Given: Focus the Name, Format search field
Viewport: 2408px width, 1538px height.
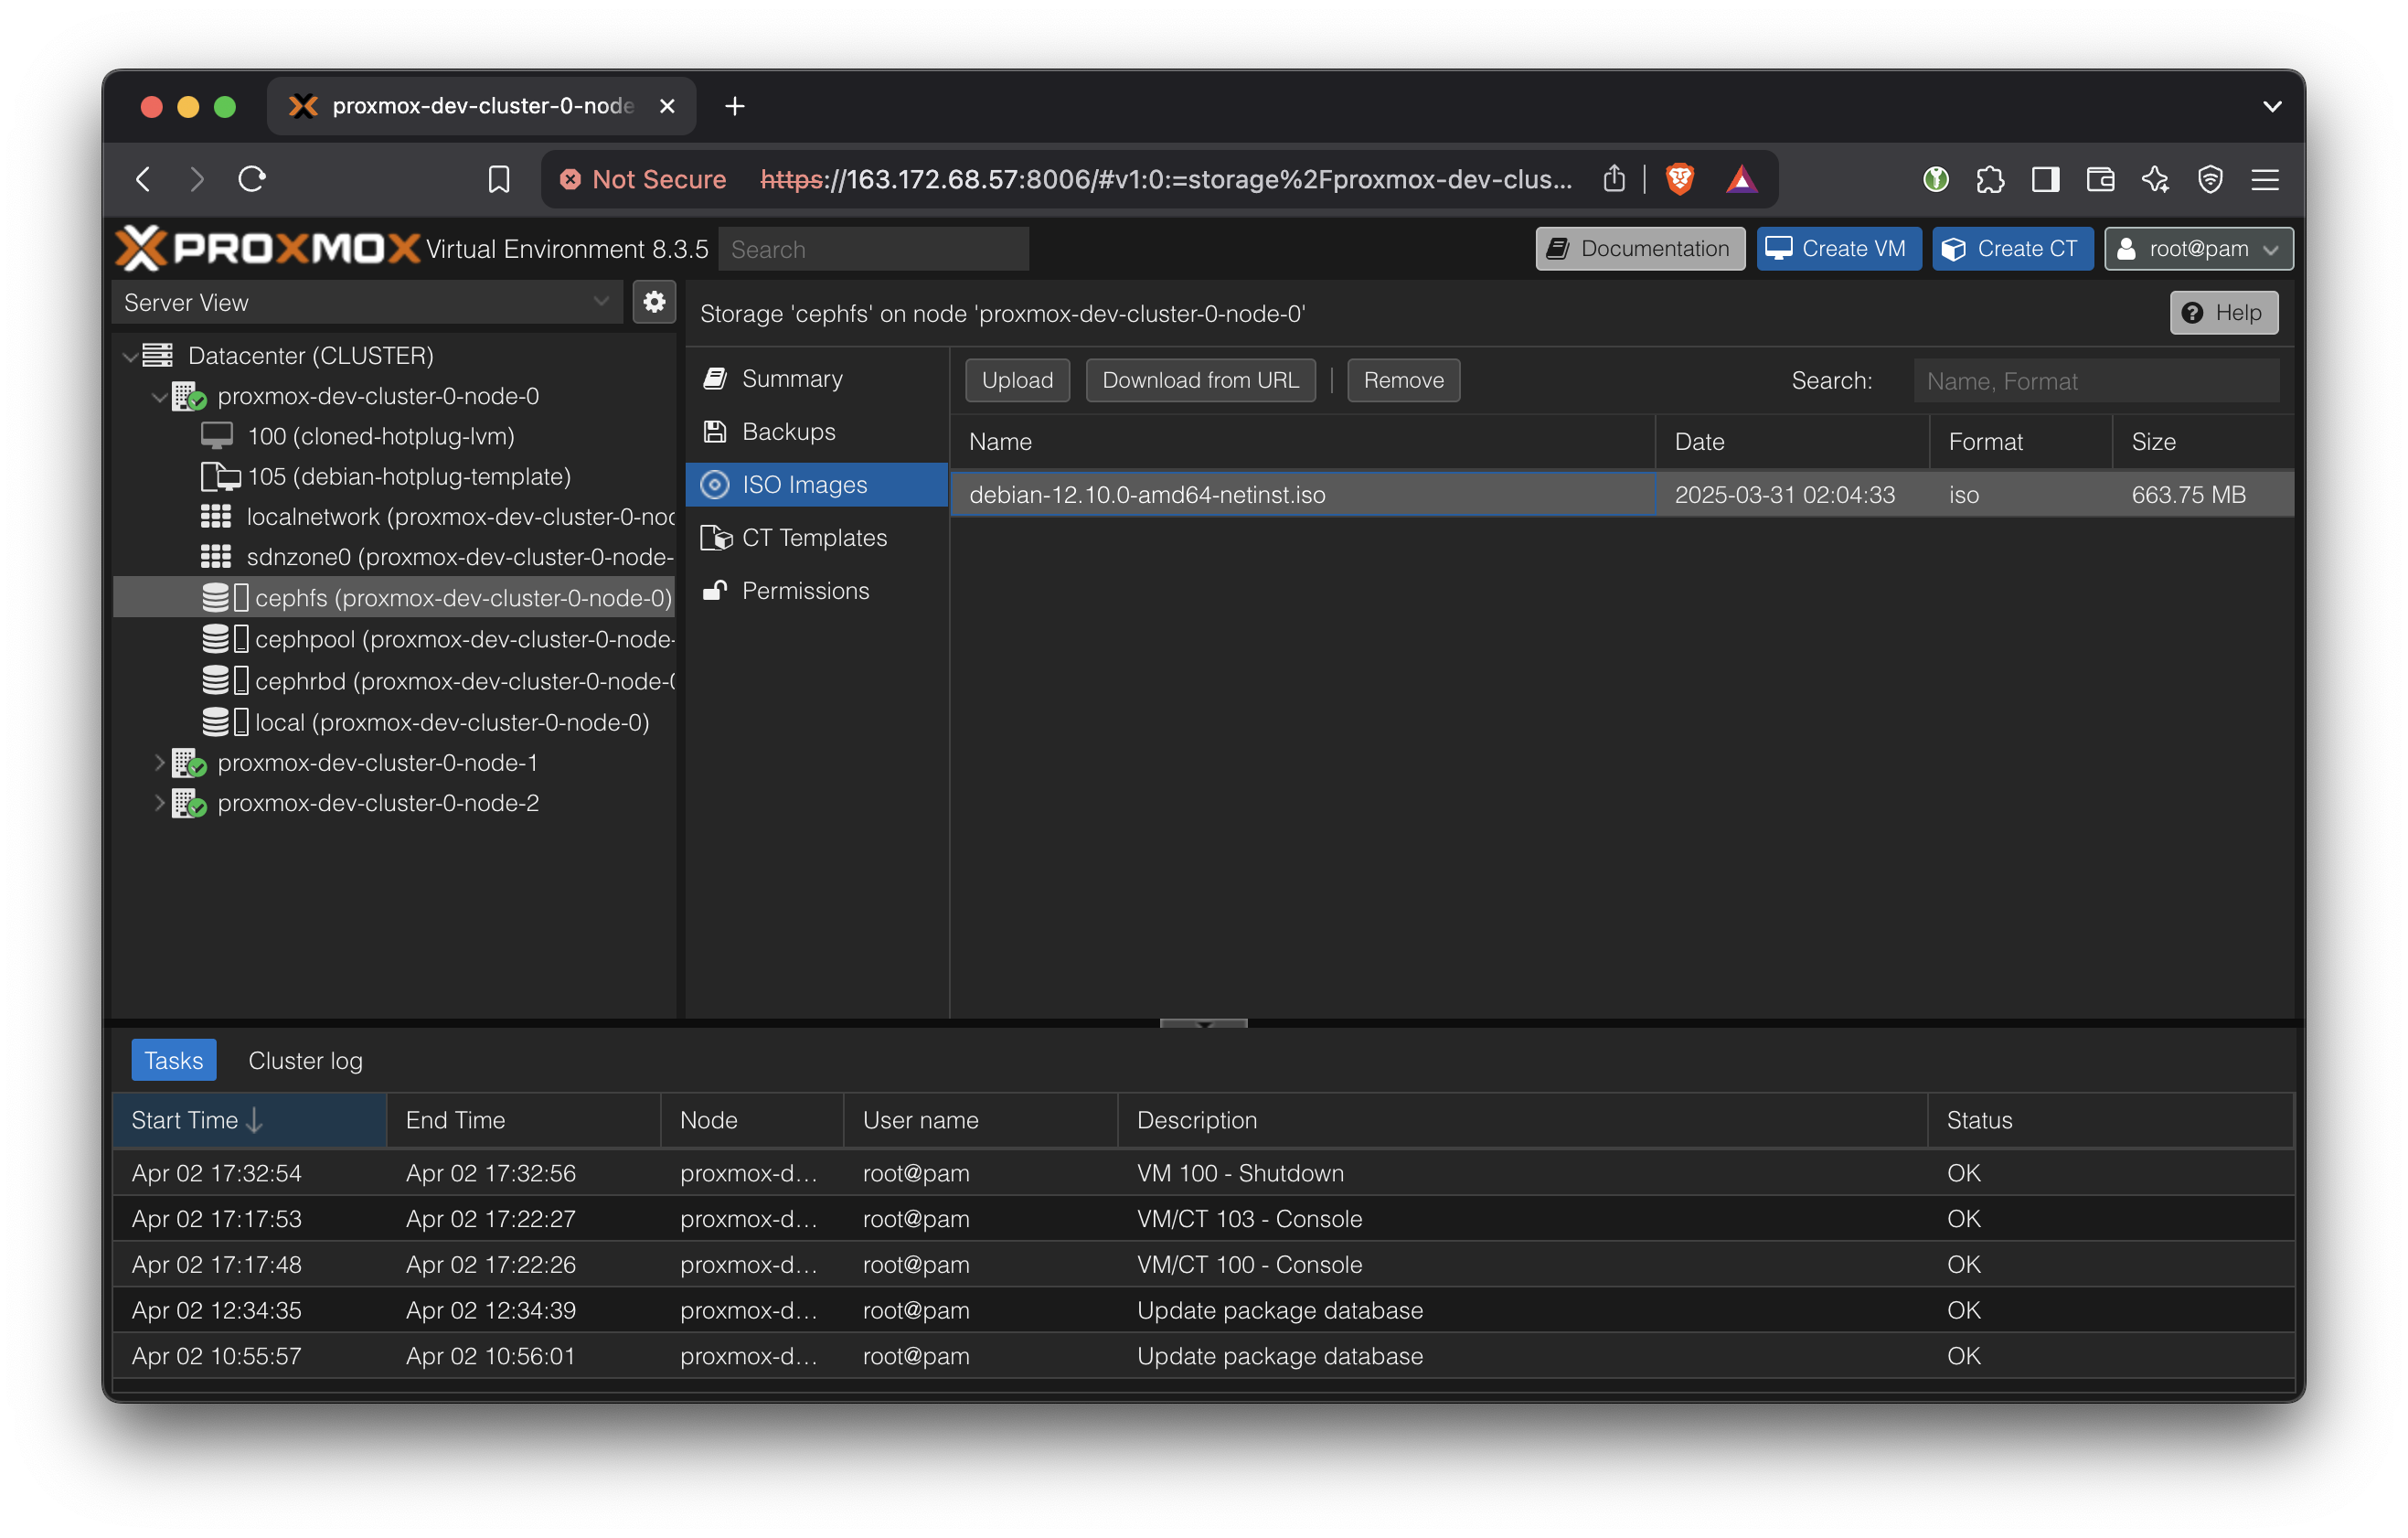Looking at the screenshot, I should pyautogui.click(x=2095, y=381).
